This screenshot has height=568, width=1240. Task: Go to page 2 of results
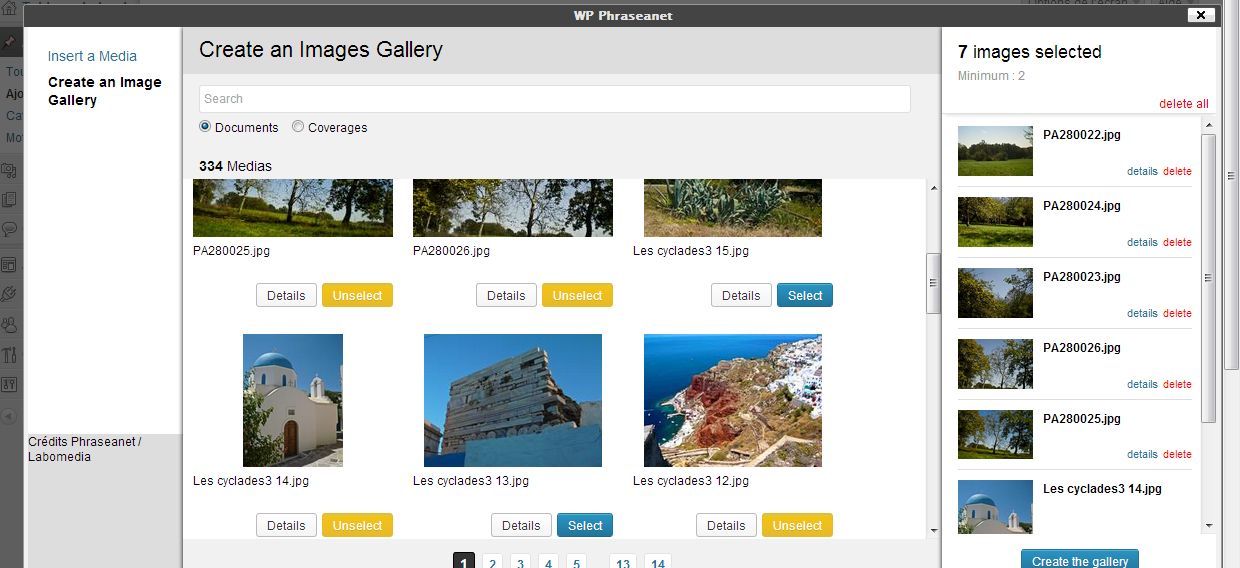(x=492, y=563)
